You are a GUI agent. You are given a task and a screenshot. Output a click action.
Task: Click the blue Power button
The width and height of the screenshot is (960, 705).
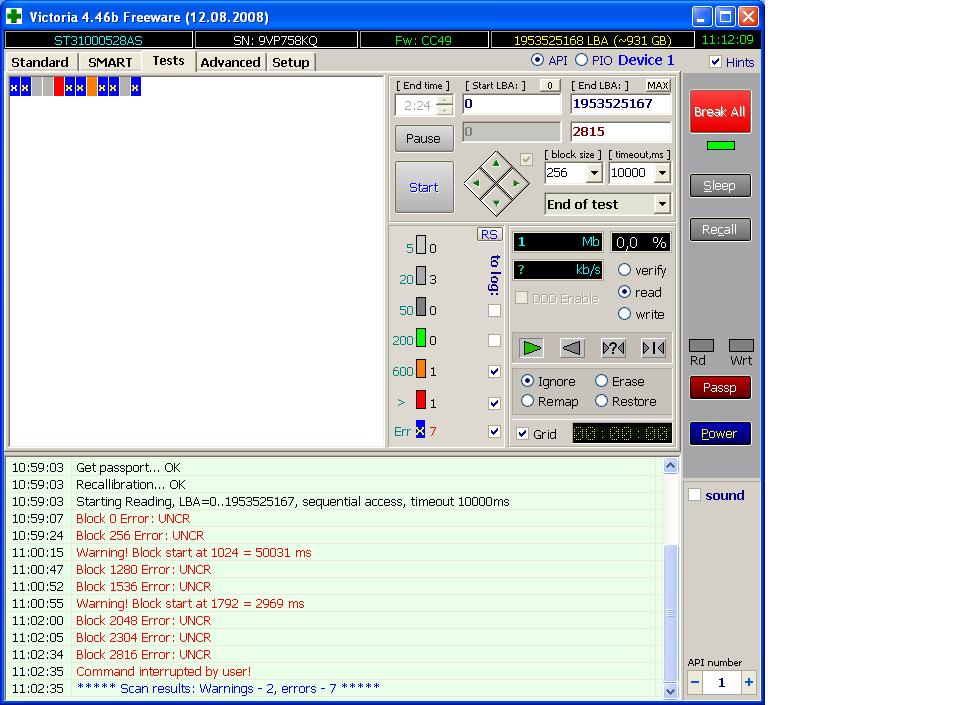pyautogui.click(x=720, y=433)
